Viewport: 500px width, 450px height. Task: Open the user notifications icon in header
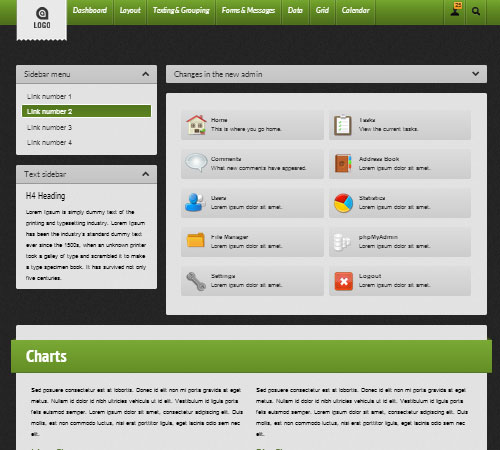(x=455, y=9)
